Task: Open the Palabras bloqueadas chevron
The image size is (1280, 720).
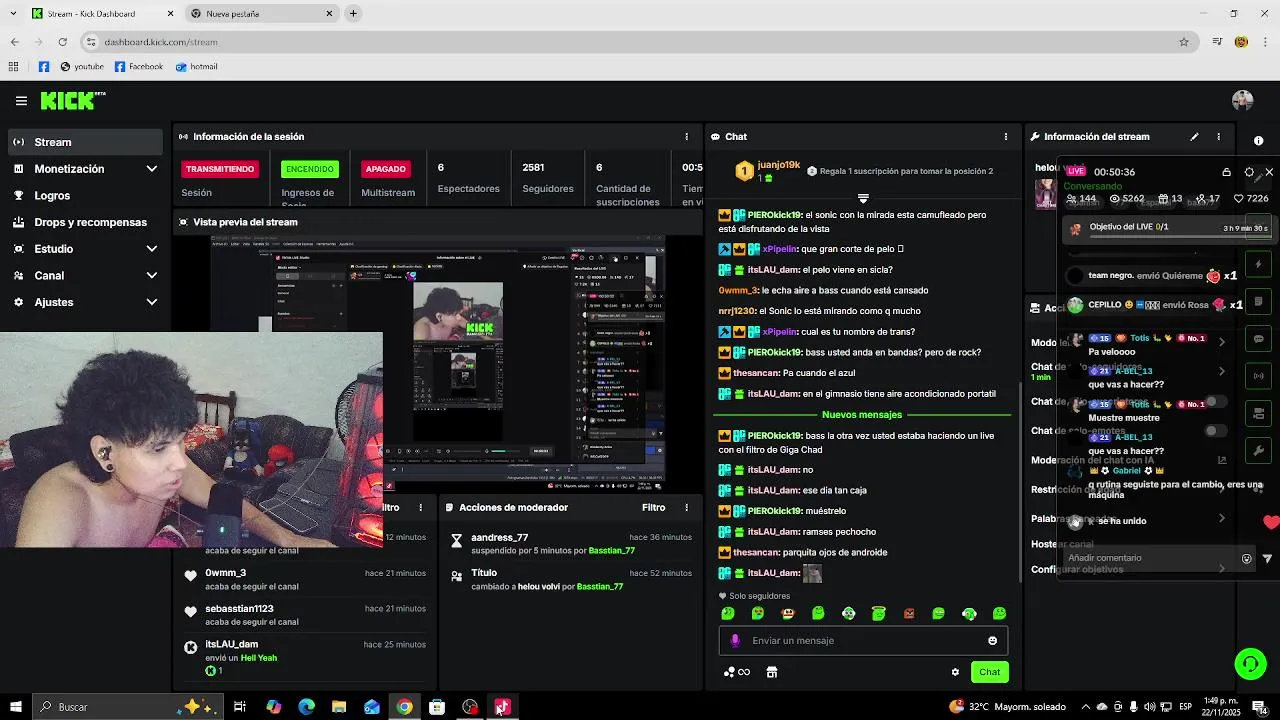Action: [x=1221, y=518]
